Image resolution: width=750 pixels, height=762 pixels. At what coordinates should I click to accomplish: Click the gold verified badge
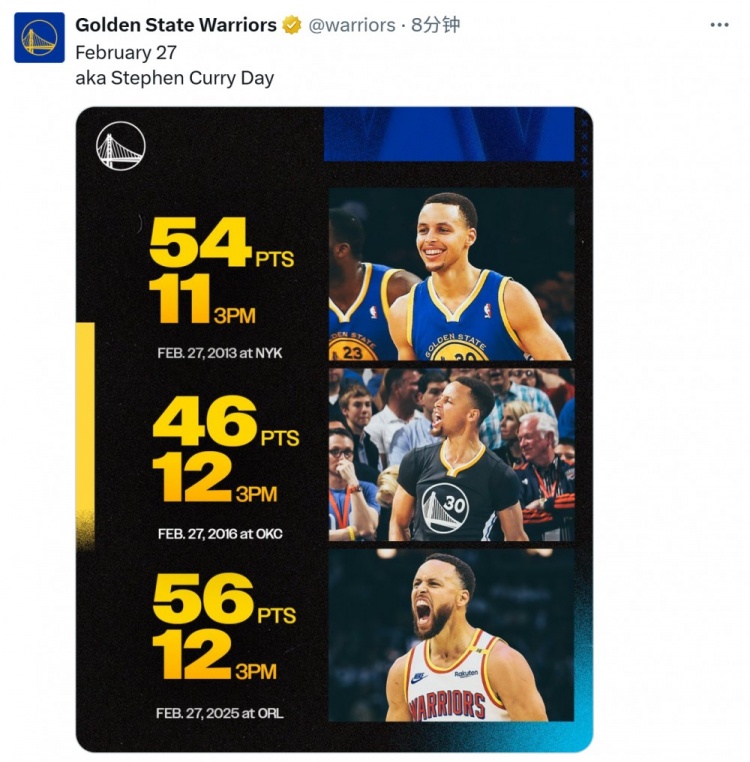(292, 25)
